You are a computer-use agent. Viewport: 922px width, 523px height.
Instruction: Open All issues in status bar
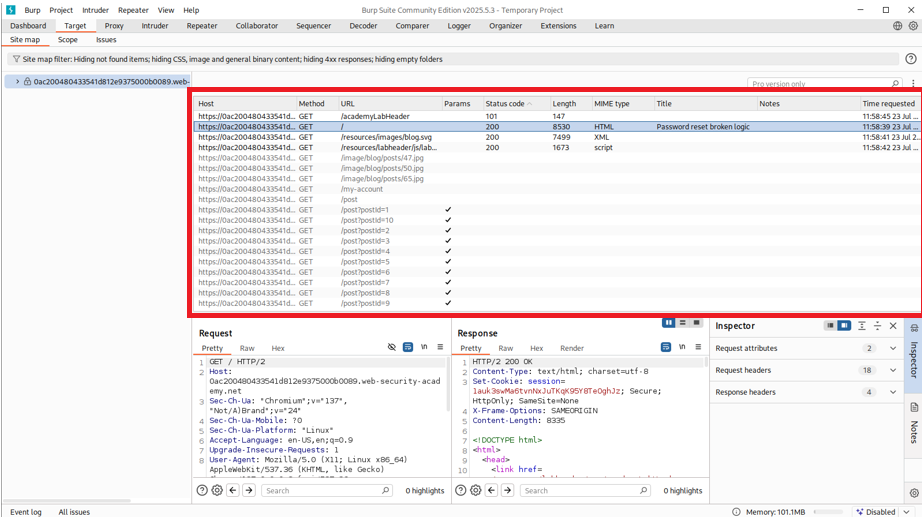74,512
